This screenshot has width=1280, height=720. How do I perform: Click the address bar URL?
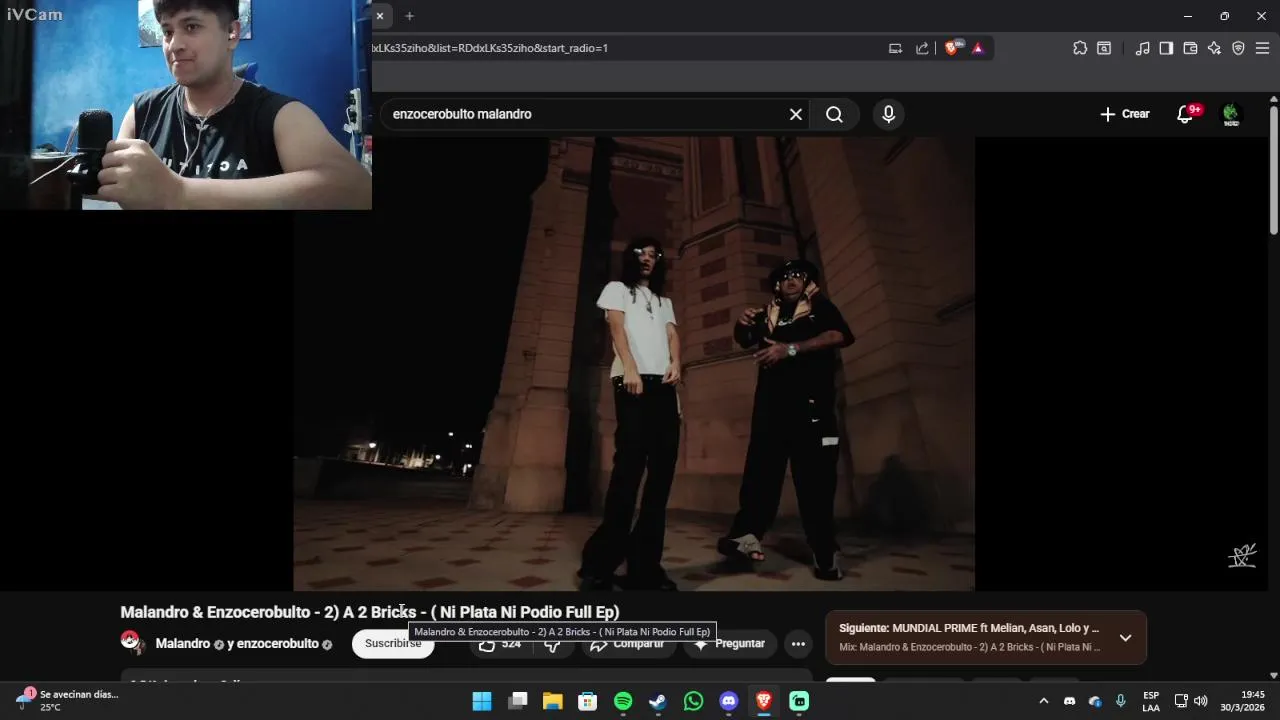click(490, 48)
